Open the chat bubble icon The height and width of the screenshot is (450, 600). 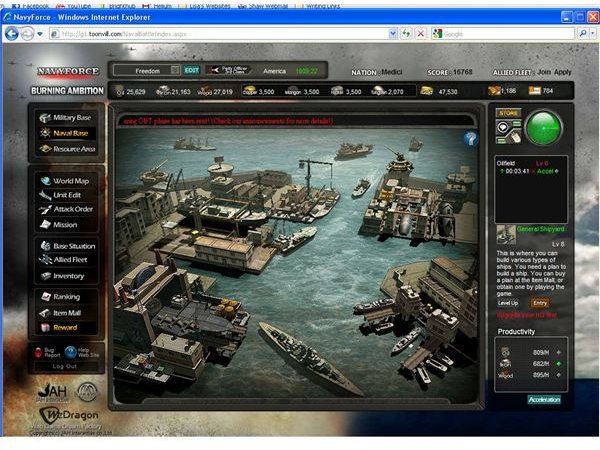coord(504,127)
